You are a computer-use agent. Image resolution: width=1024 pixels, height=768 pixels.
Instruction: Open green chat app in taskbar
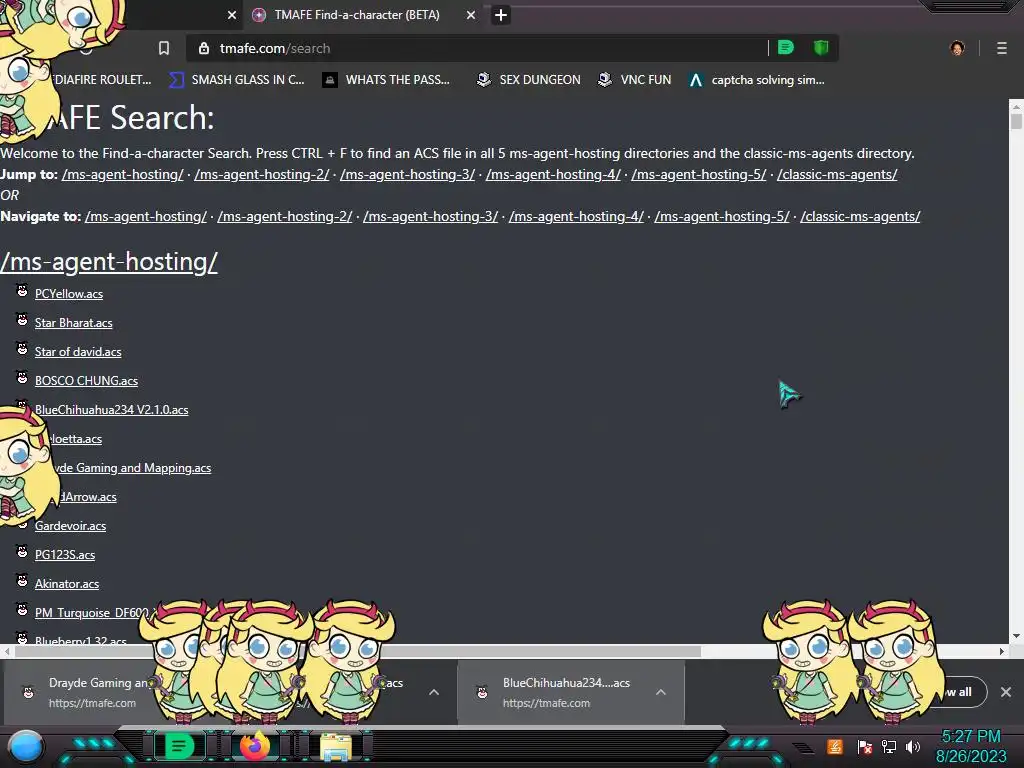click(x=179, y=746)
